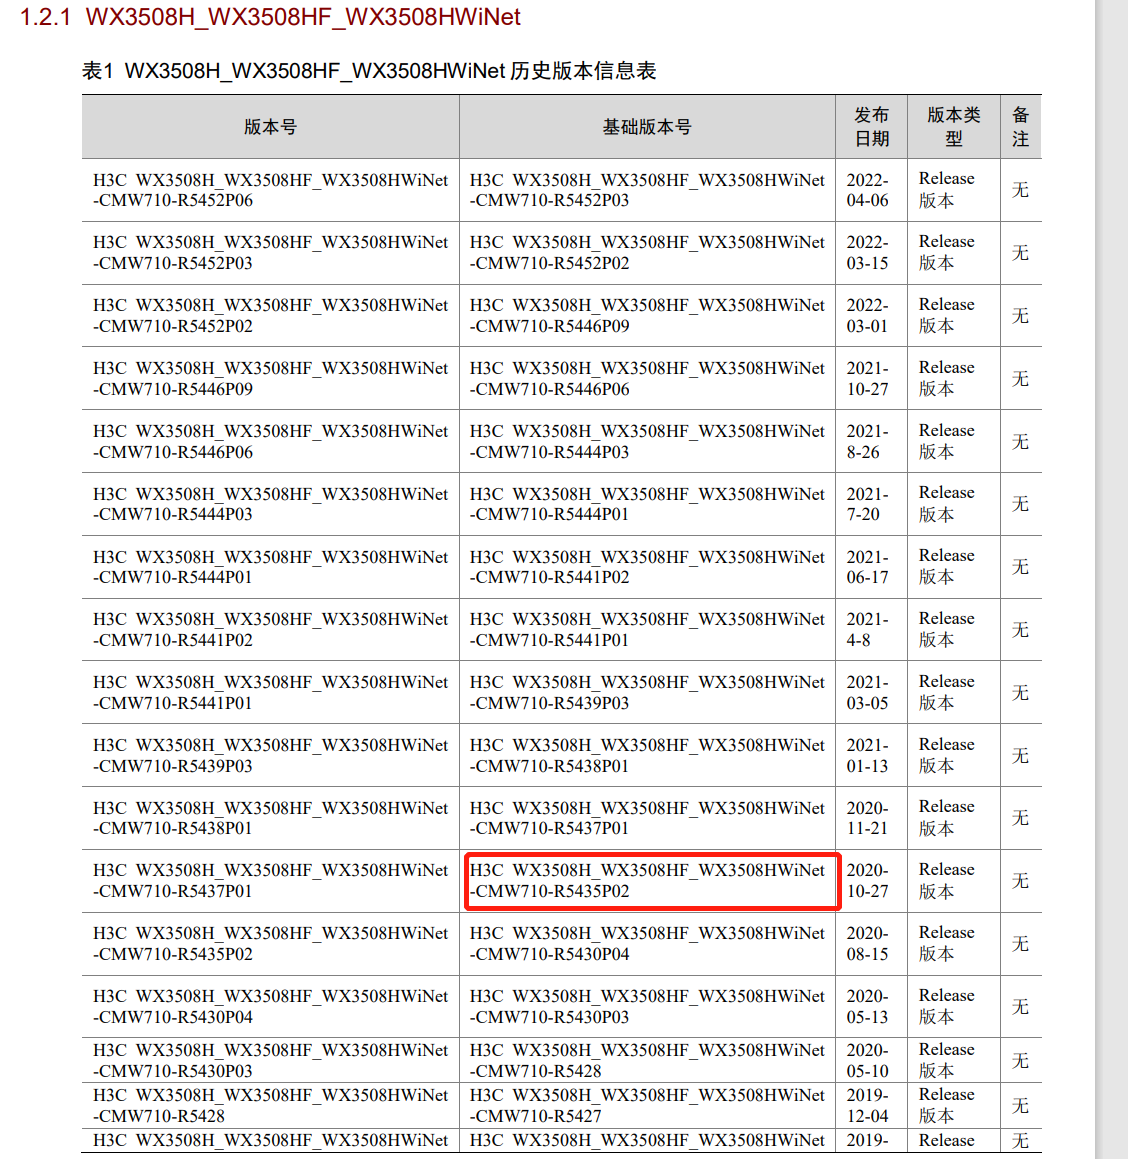The width and height of the screenshot is (1128, 1159).
Task: Select R5444P01 cell in 版本号 column
Action: coord(271,567)
